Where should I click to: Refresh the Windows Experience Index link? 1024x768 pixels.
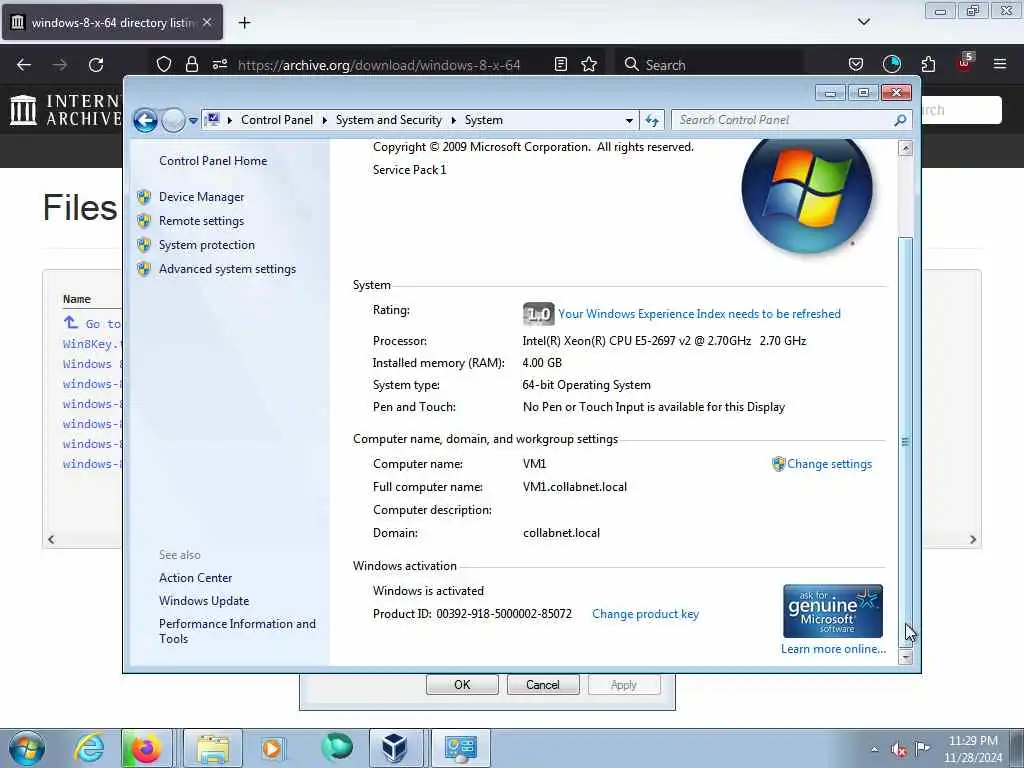coord(699,314)
